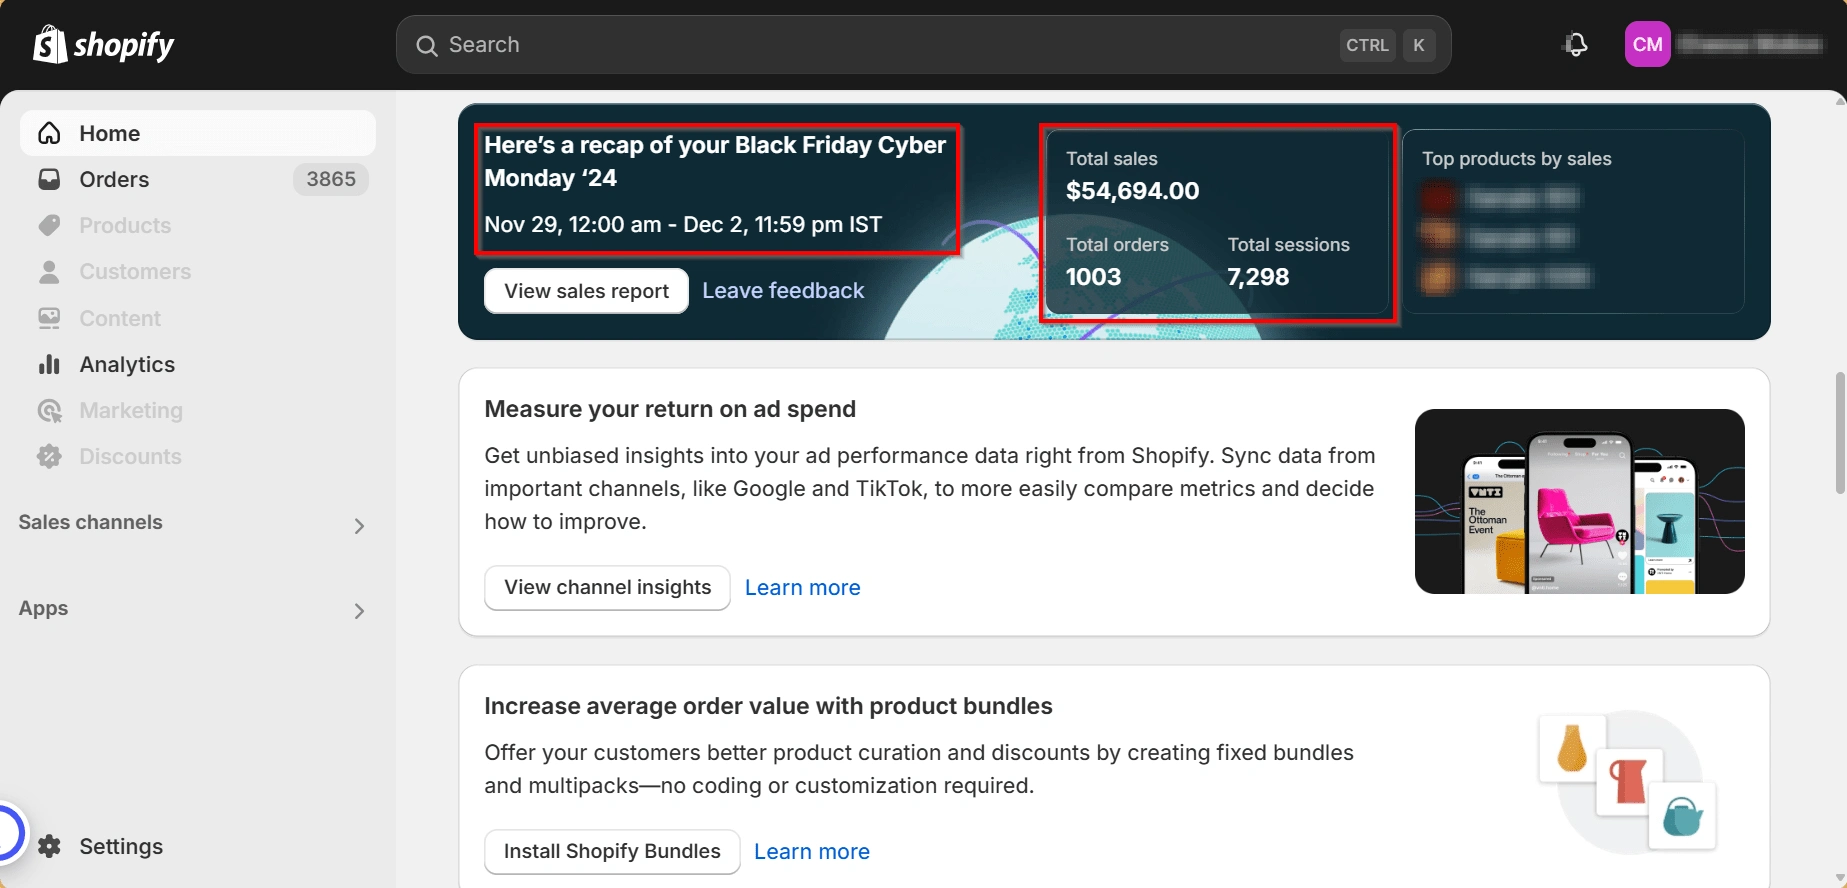This screenshot has height=888, width=1847.
Task: Click the Settings gear icon
Action: pos(50,847)
